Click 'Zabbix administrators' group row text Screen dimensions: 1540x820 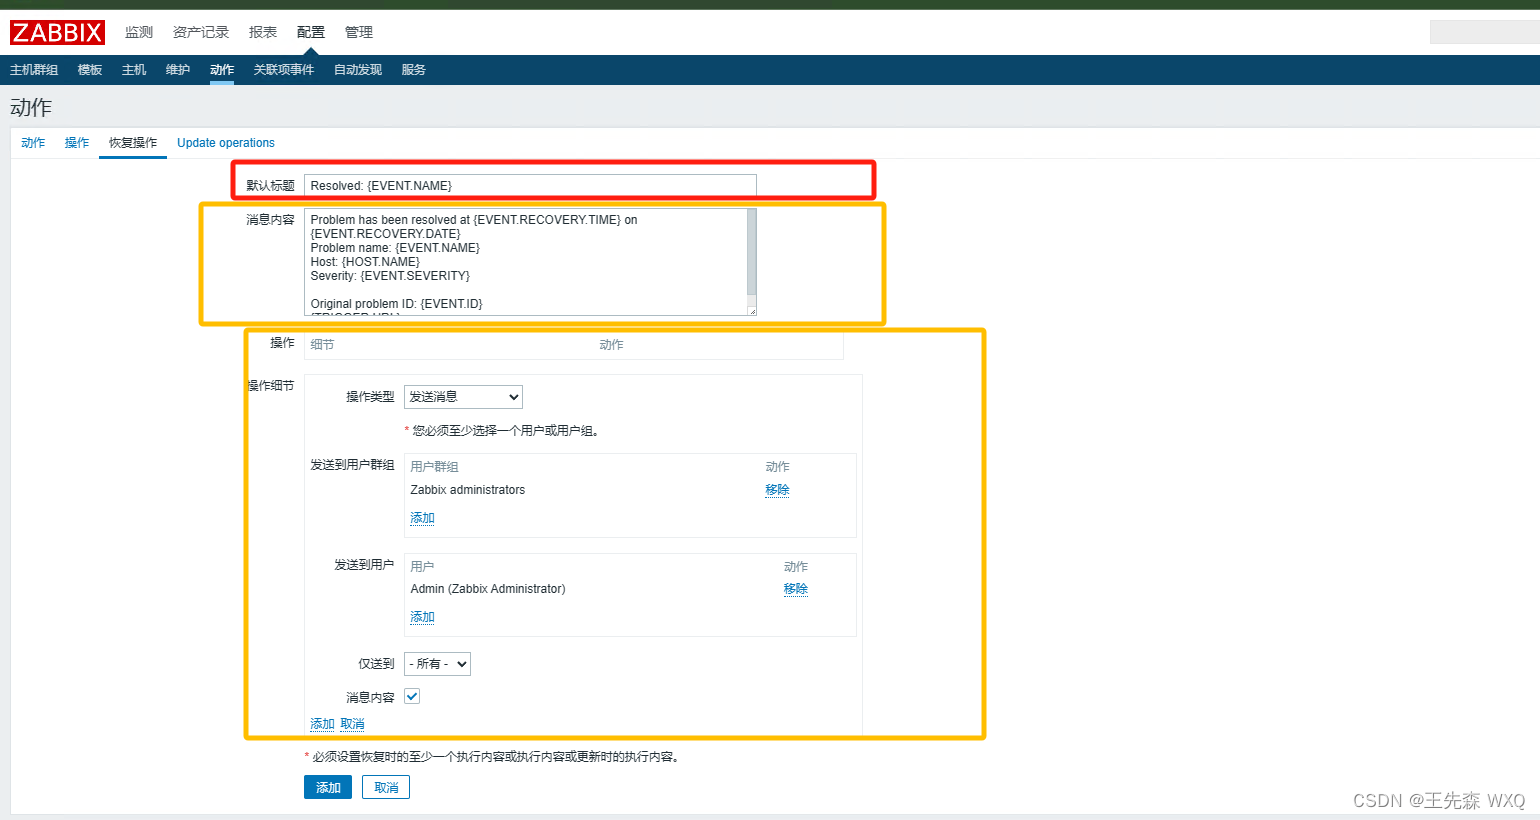tap(468, 490)
